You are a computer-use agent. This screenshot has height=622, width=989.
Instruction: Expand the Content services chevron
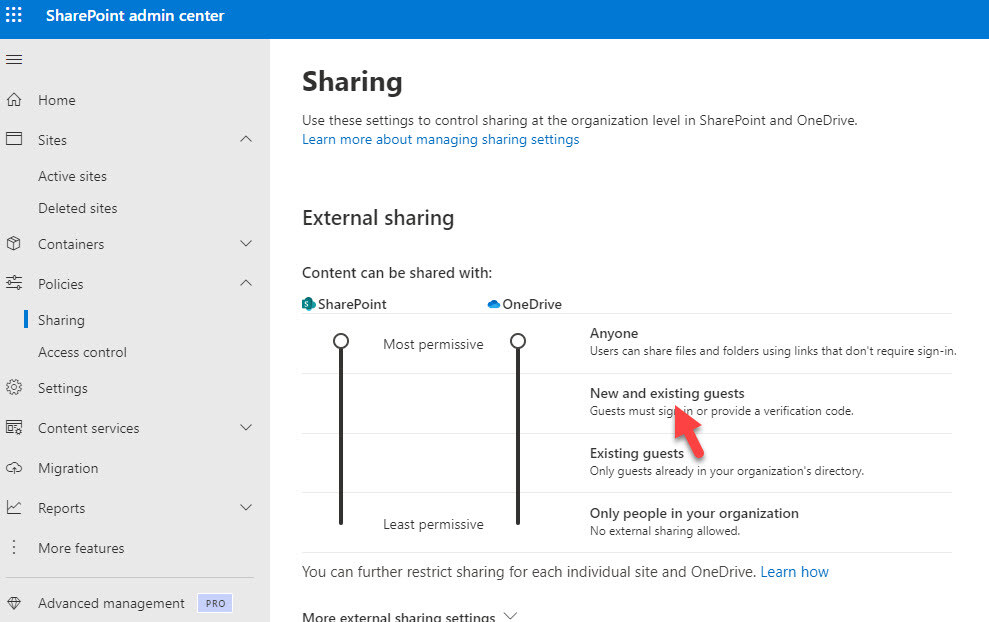246,428
